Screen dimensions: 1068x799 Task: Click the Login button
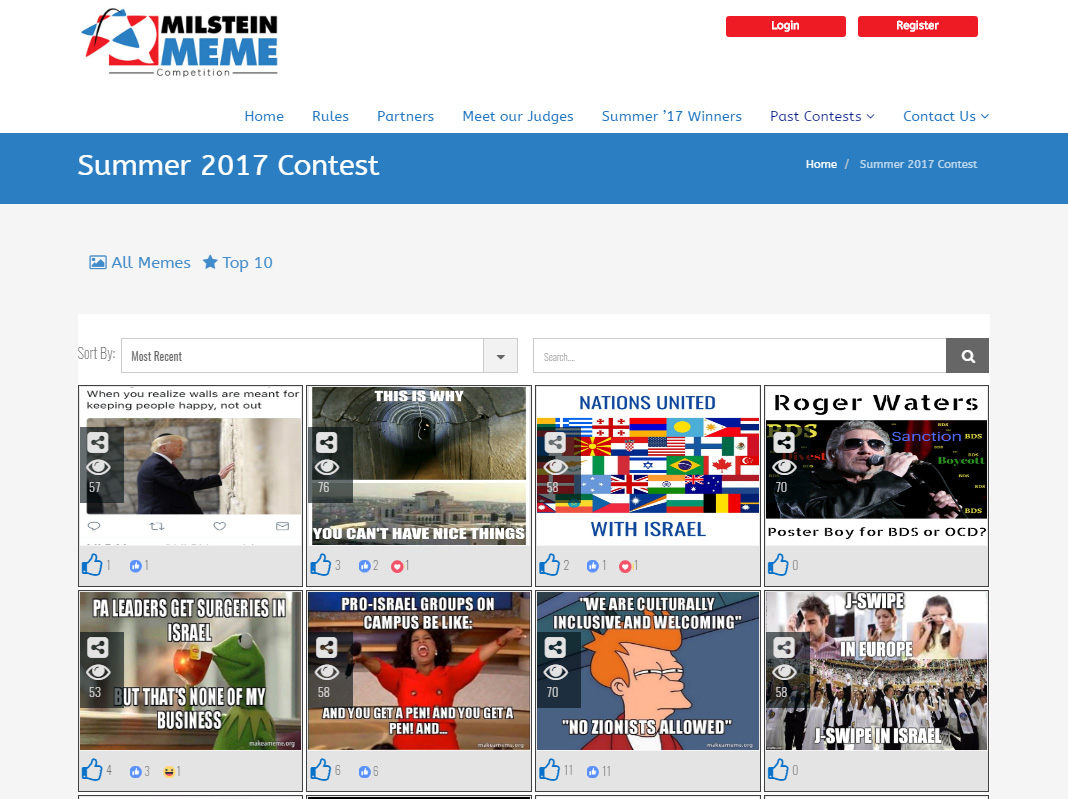click(x=785, y=26)
